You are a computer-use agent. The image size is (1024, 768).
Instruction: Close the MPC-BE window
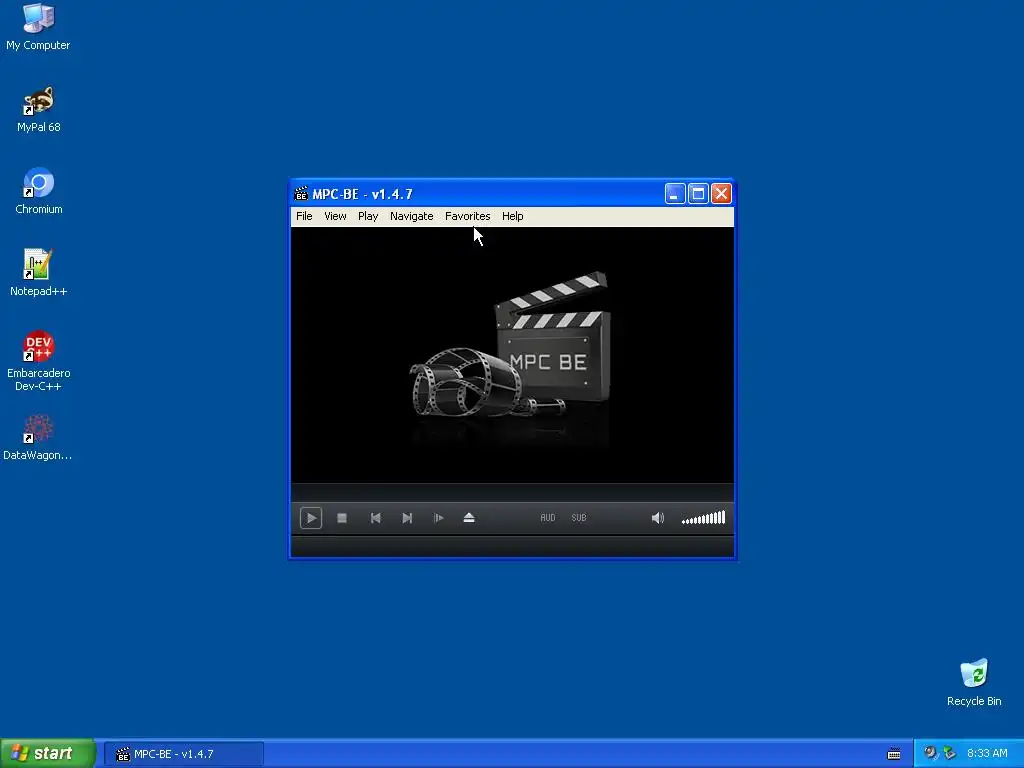pos(721,193)
